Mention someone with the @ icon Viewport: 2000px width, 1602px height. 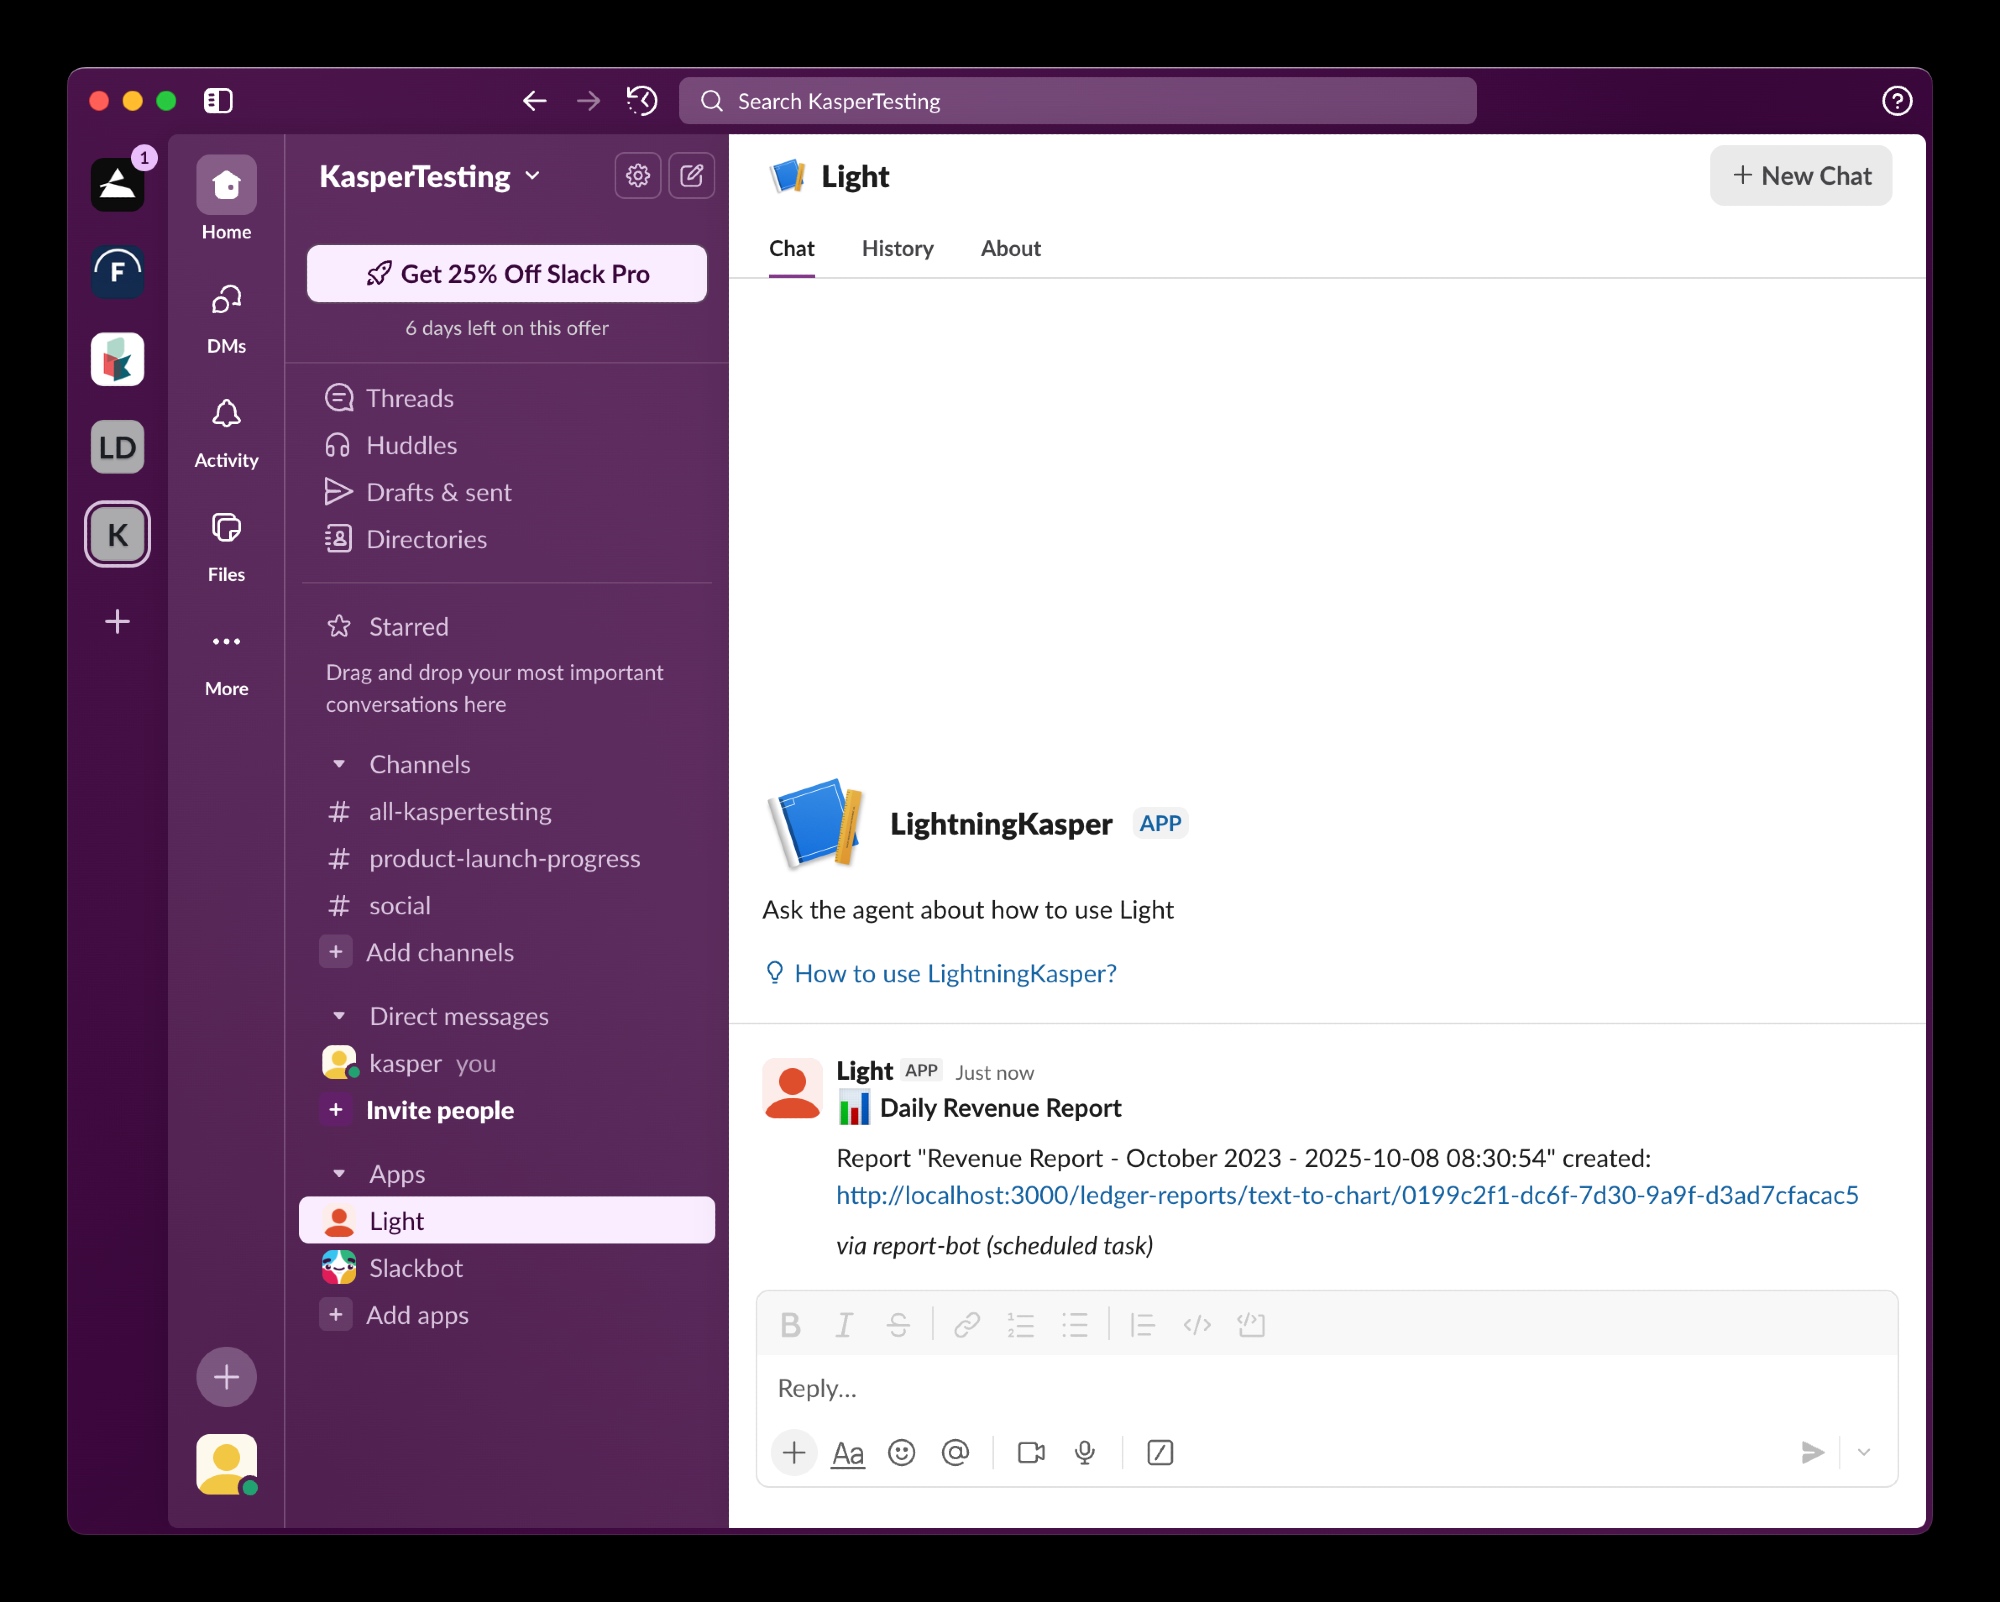956,1452
